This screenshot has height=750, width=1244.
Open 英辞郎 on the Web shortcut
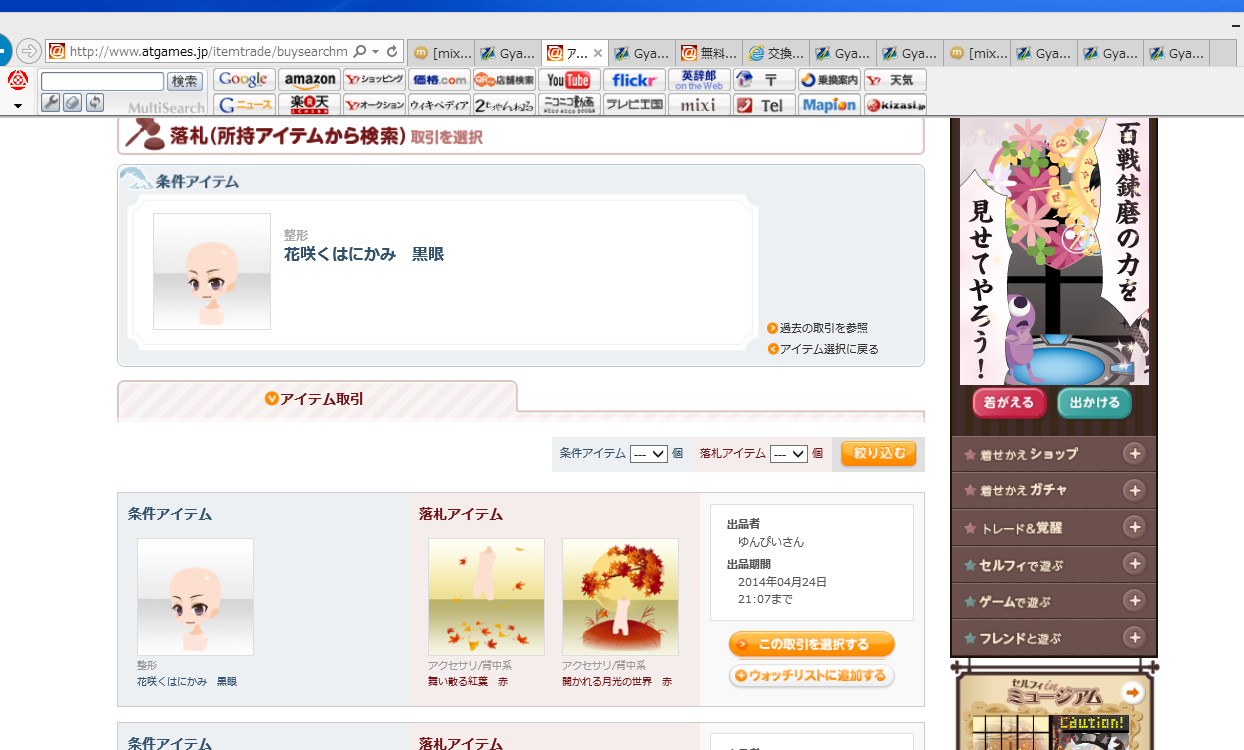click(699, 80)
